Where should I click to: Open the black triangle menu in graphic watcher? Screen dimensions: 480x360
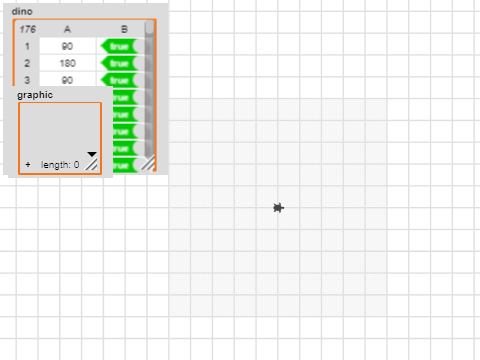click(92, 154)
